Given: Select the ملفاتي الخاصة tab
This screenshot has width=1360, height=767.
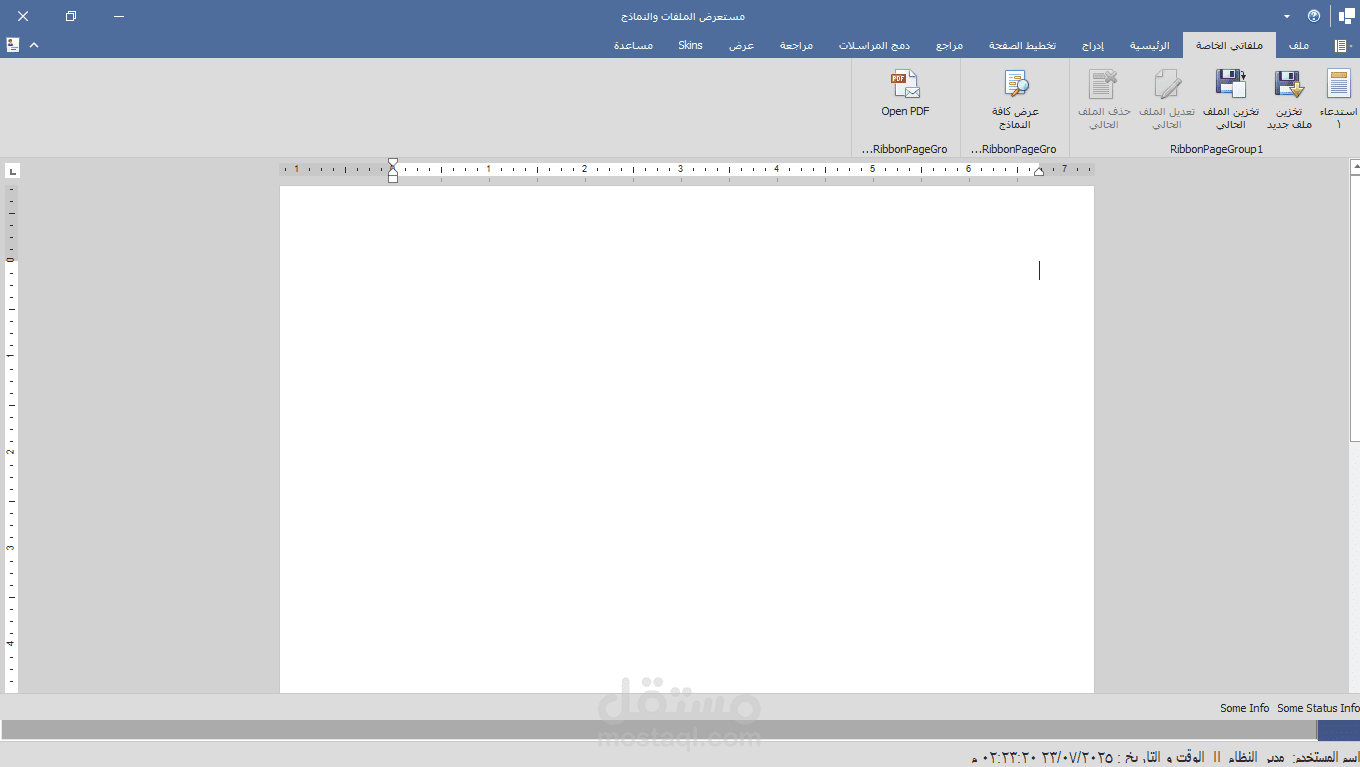Looking at the screenshot, I should (x=1229, y=46).
